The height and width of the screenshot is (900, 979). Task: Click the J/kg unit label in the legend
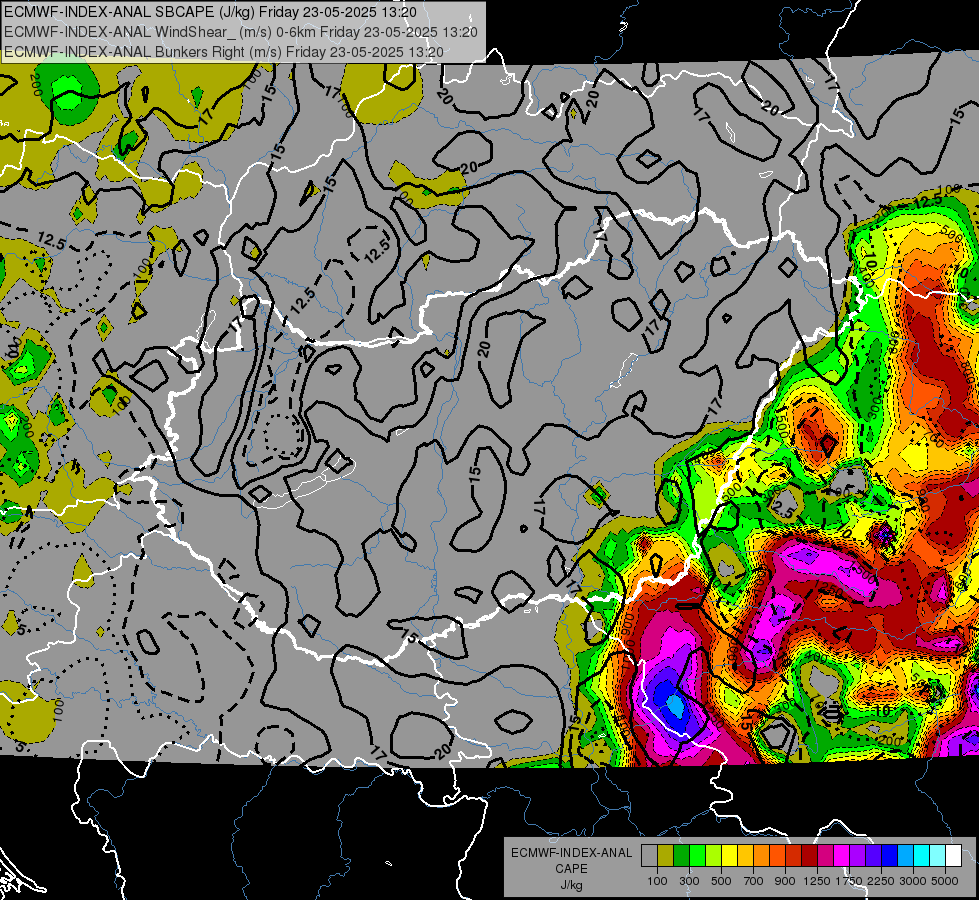[x=571, y=885]
